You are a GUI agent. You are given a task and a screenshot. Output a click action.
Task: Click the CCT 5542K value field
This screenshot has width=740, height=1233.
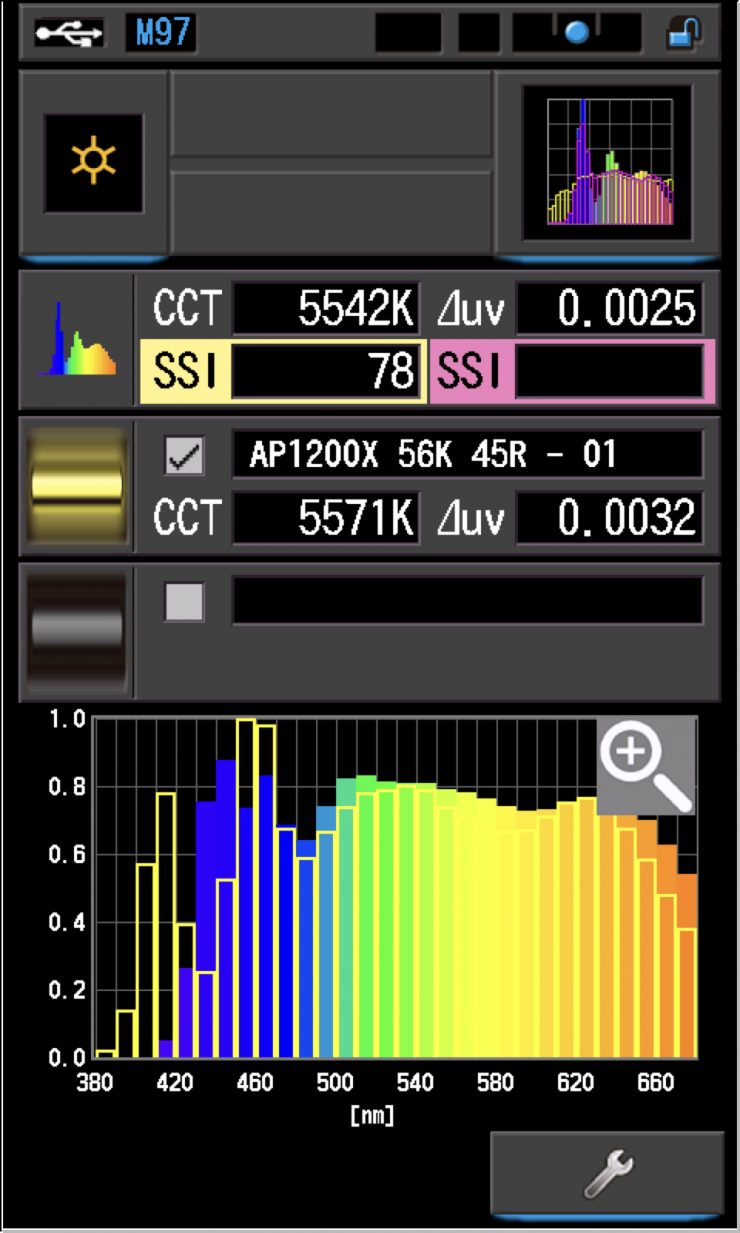pos(326,310)
